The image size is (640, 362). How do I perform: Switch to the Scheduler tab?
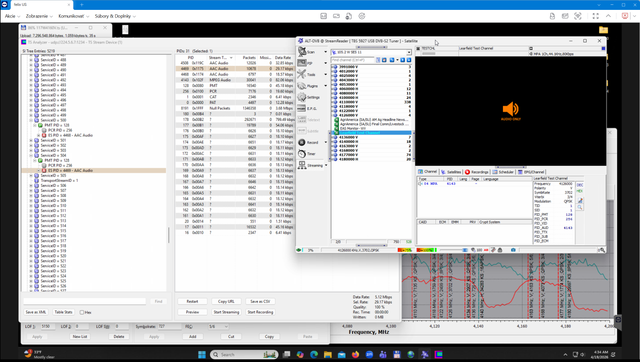click(x=503, y=172)
